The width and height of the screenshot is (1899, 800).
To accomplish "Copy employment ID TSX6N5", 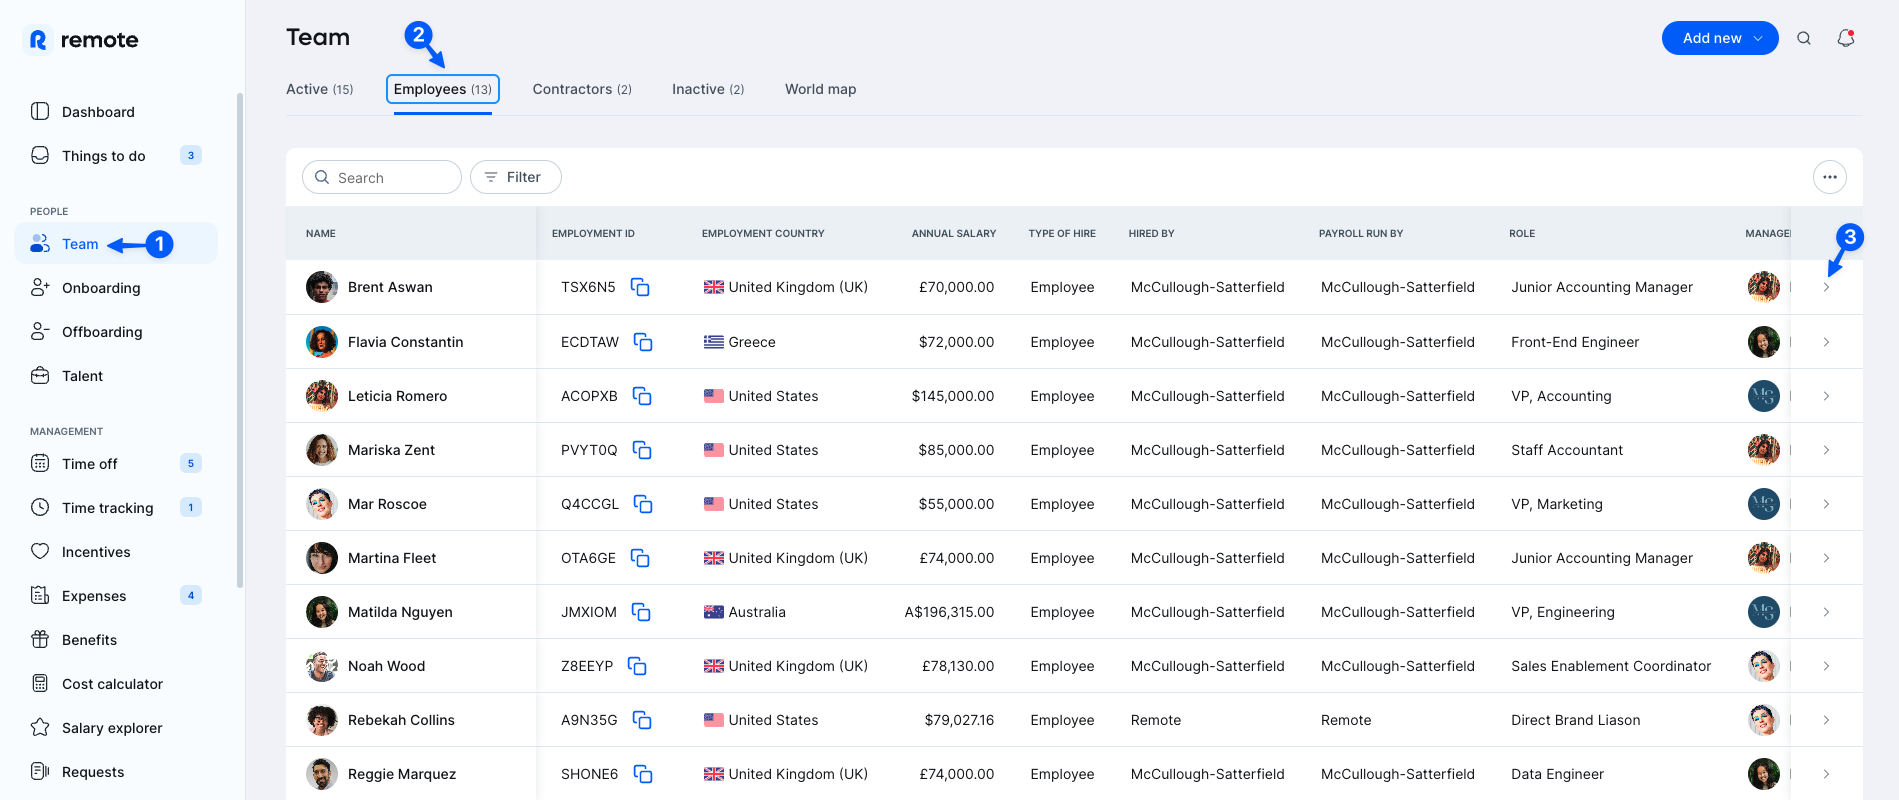I will [x=640, y=287].
